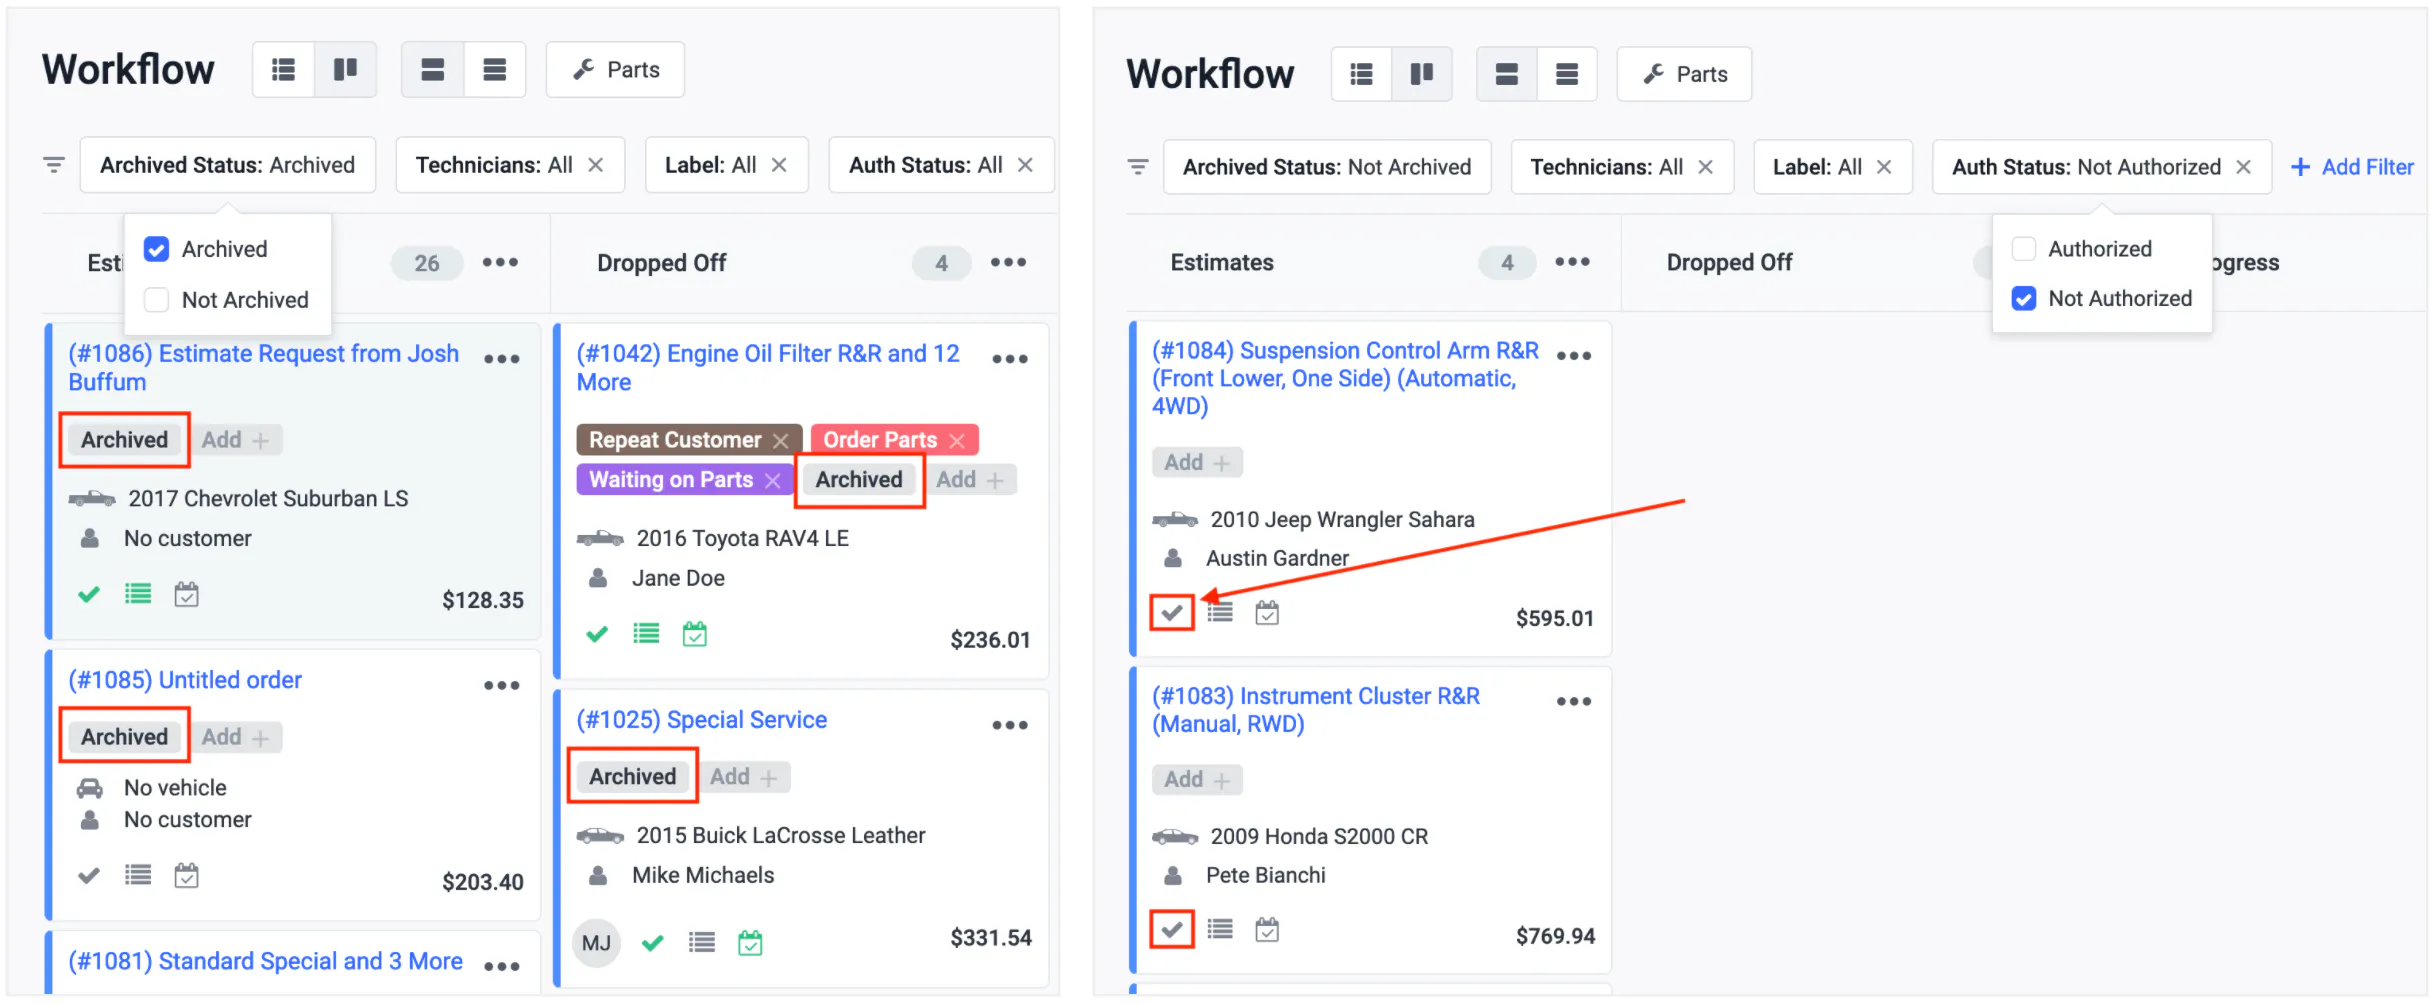
Task: Check the Not Archived checkbox
Action: (x=157, y=300)
